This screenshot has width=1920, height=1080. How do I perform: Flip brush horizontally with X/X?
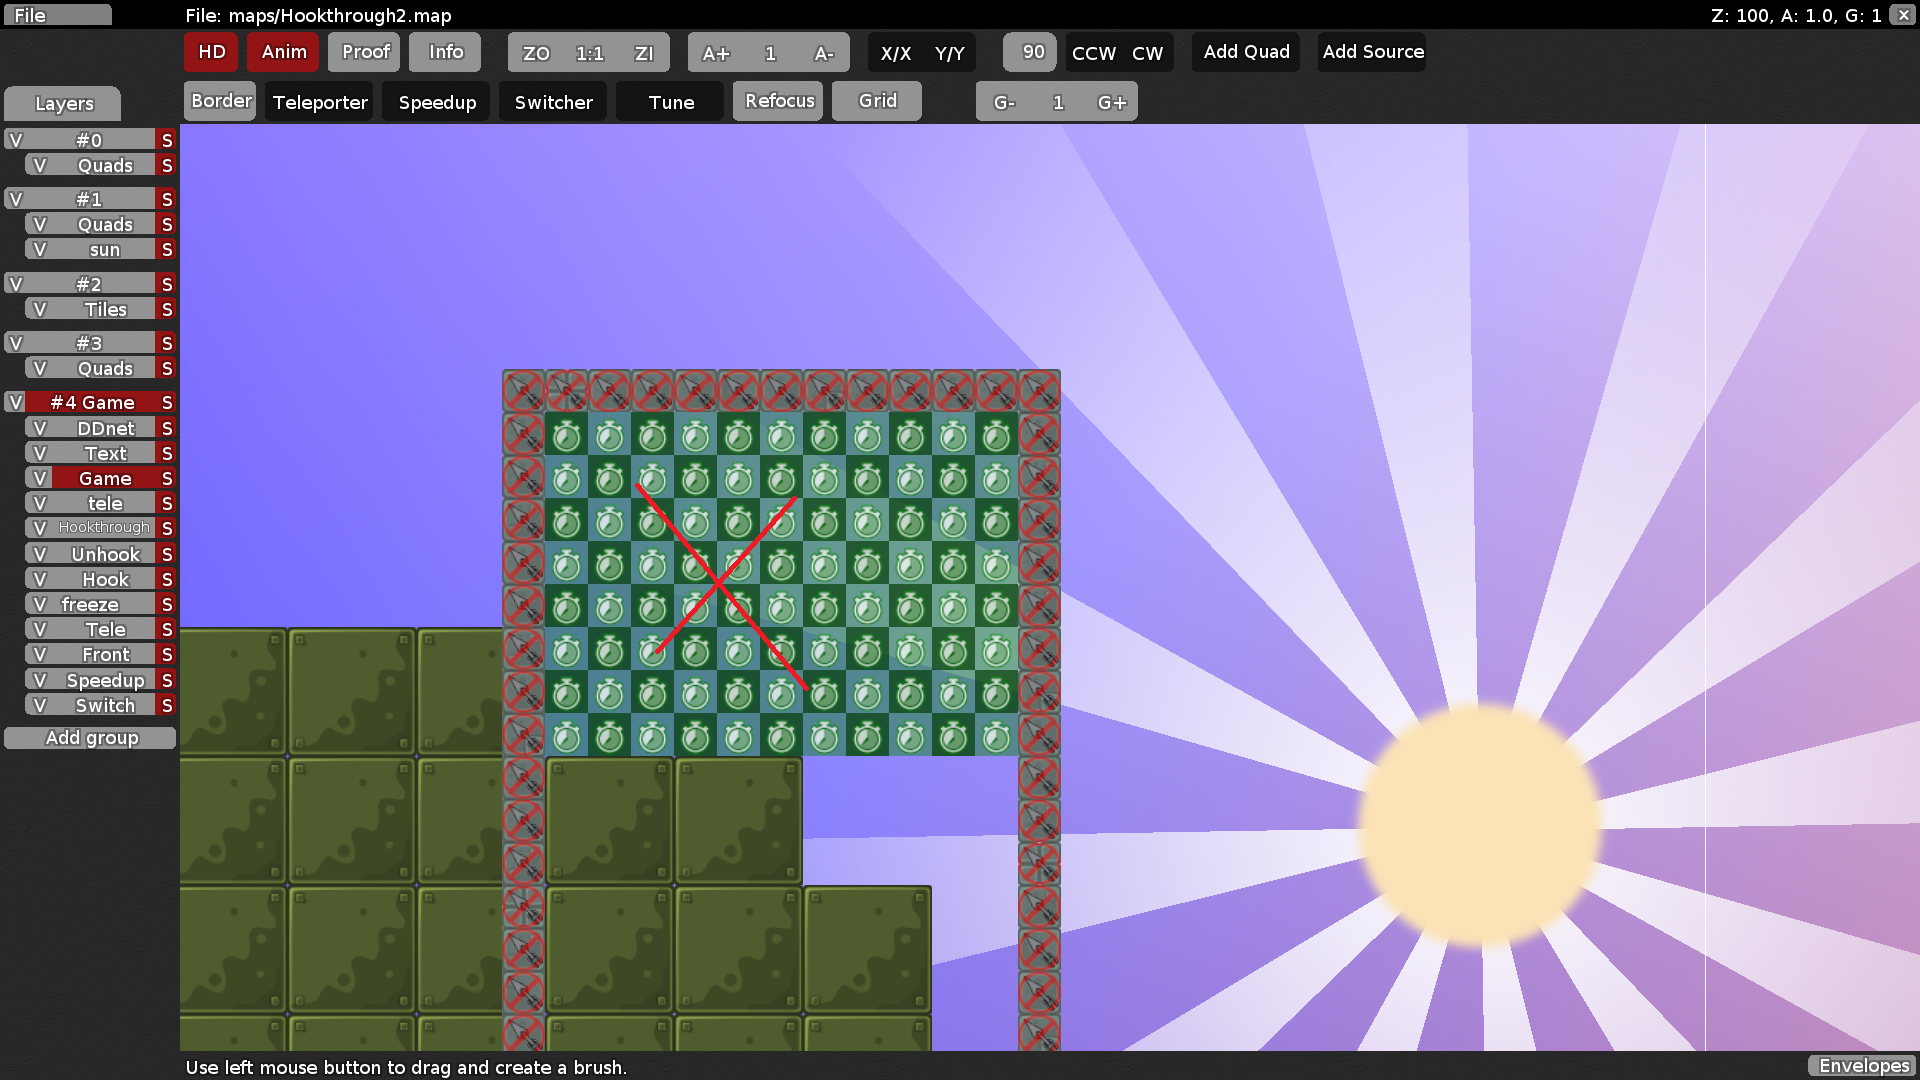pyautogui.click(x=894, y=52)
